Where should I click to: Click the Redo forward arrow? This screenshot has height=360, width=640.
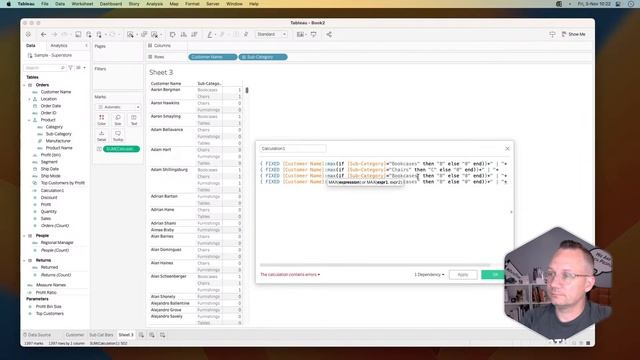pos(54,35)
